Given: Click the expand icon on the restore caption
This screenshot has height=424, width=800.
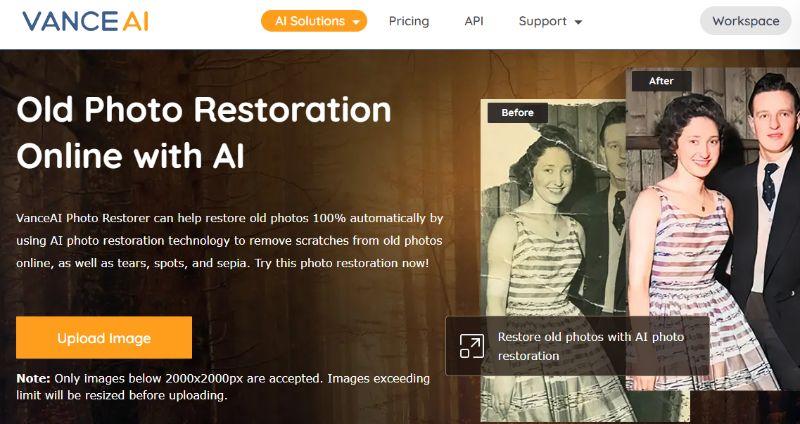Looking at the screenshot, I should coord(471,346).
